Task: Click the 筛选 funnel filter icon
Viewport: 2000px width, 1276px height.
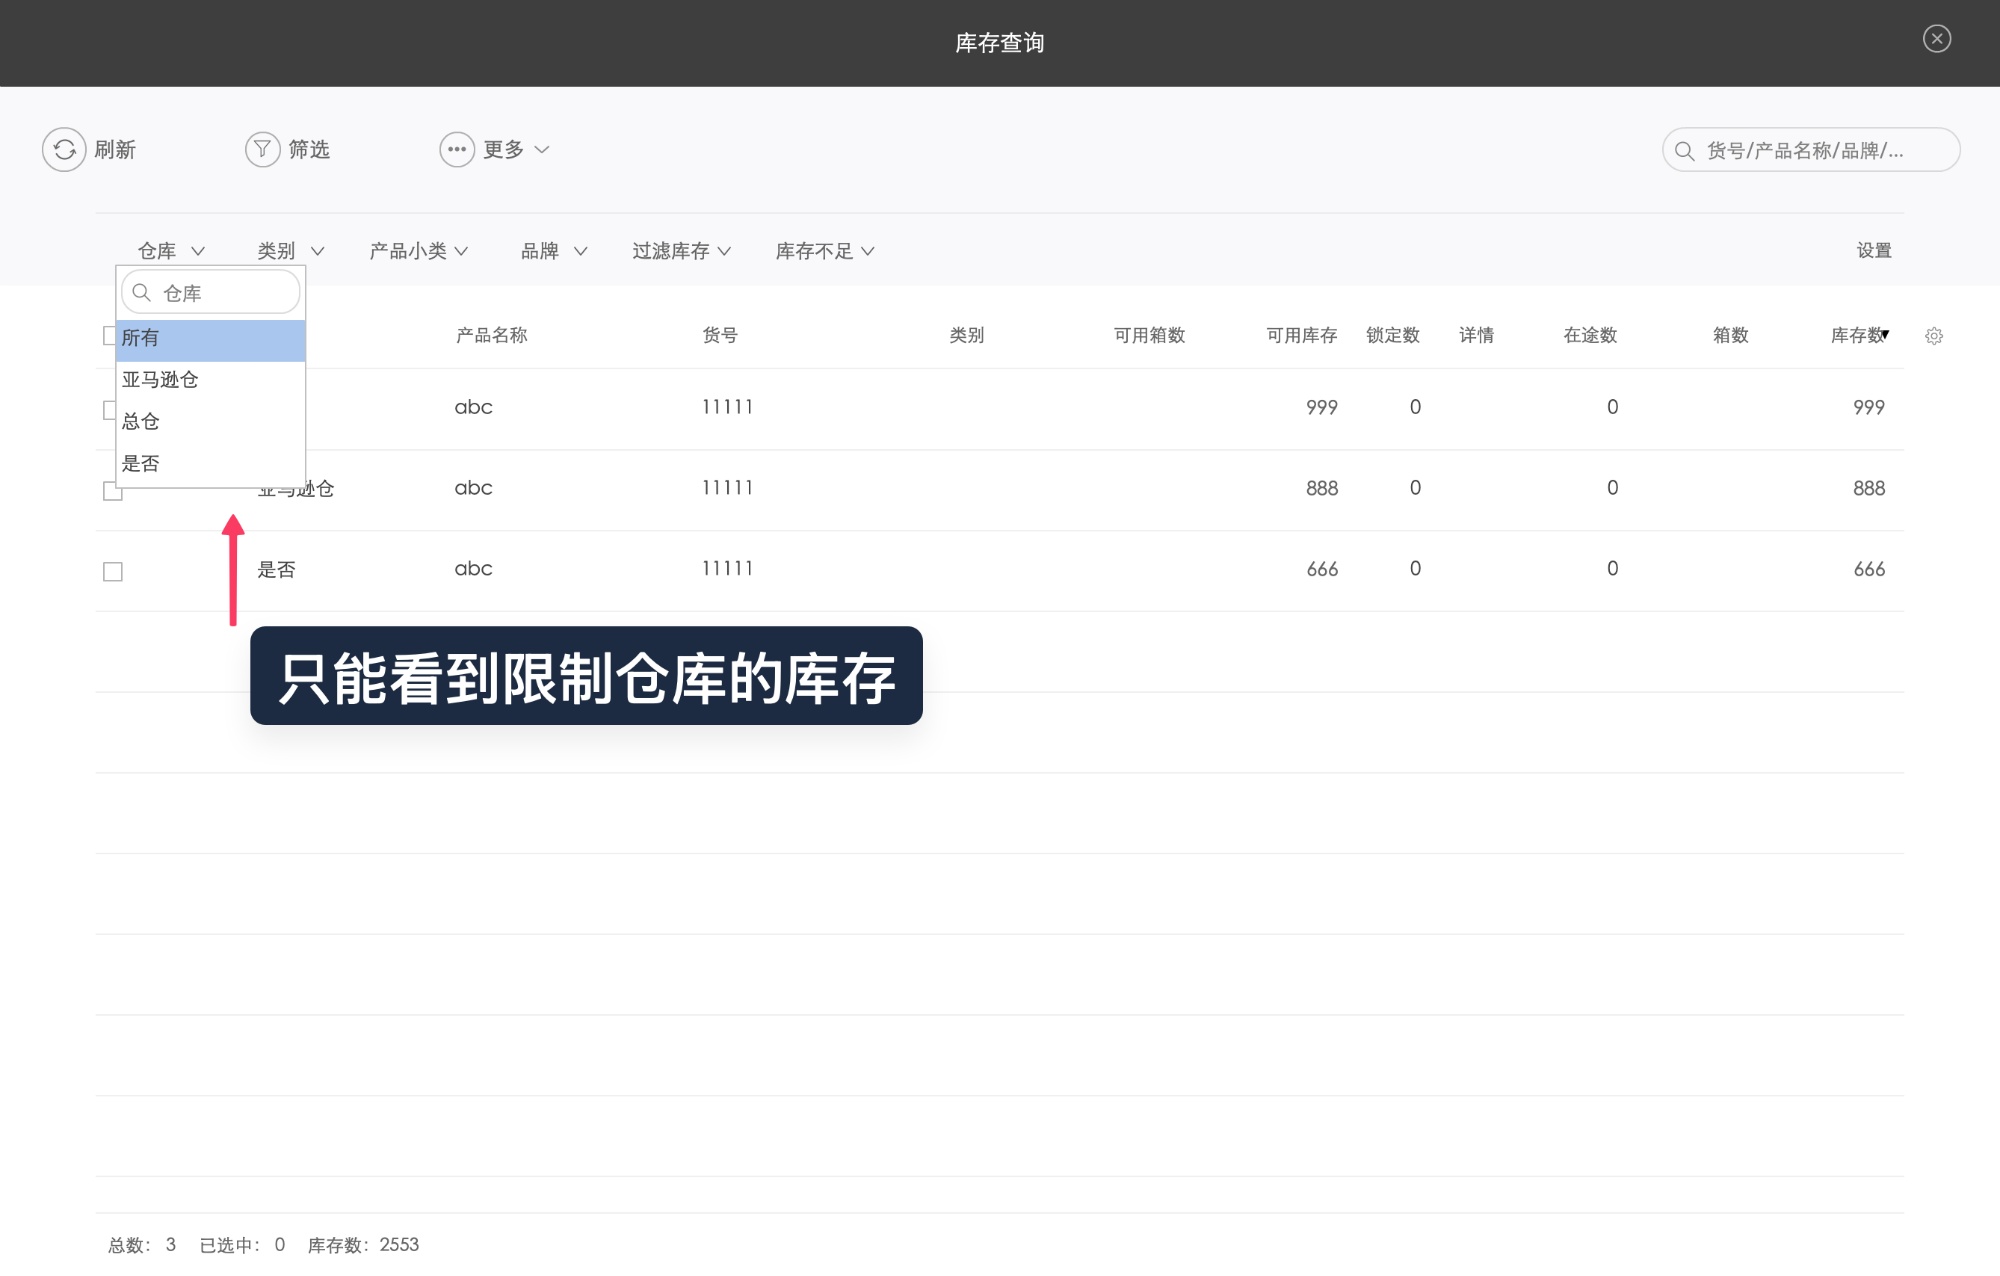Action: click(261, 149)
